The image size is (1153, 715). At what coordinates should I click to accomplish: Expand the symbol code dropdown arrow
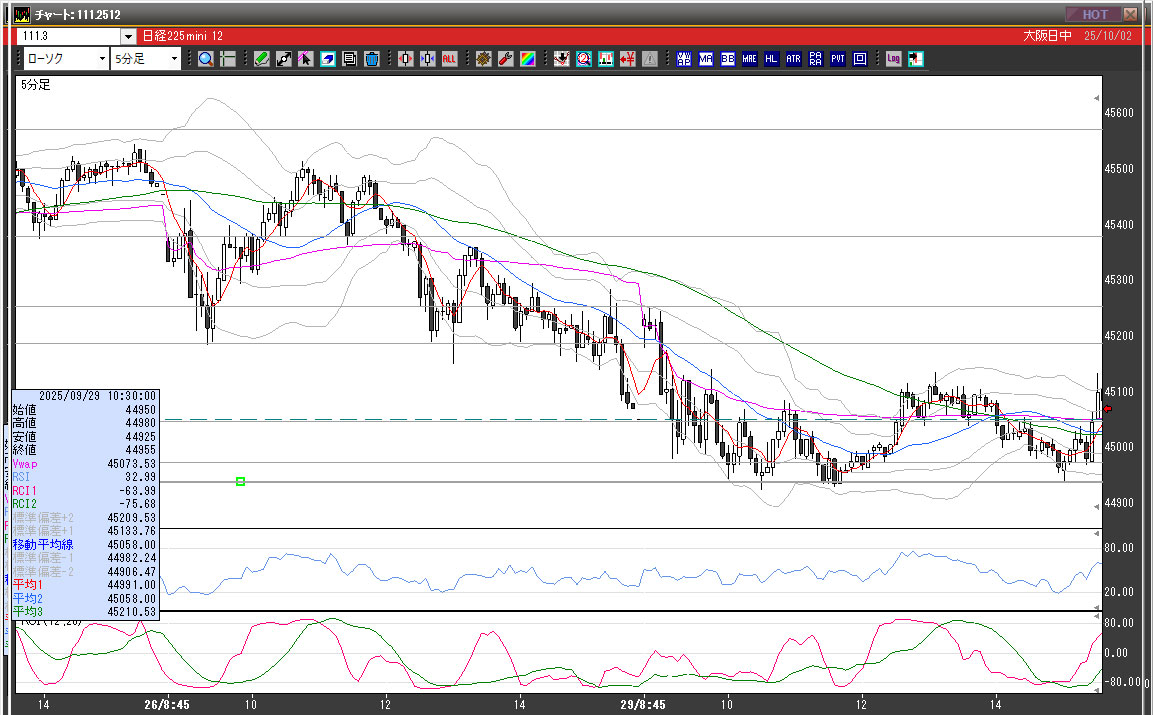click(x=128, y=36)
